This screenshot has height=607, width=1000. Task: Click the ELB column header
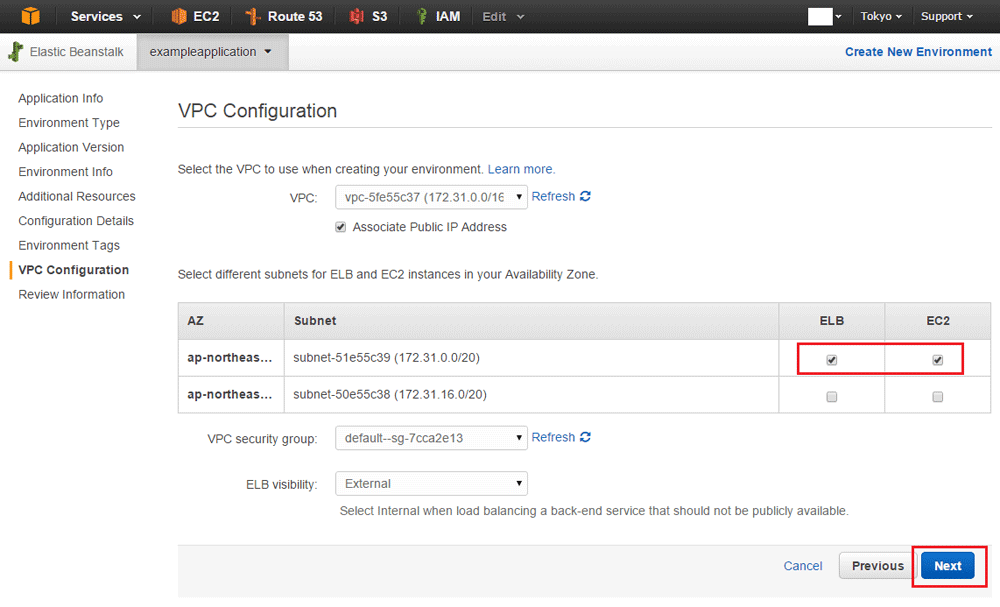tap(832, 321)
